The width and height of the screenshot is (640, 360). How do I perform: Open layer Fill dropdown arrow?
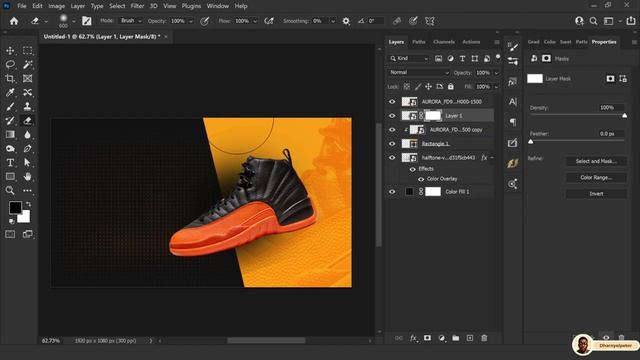coord(496,87)
